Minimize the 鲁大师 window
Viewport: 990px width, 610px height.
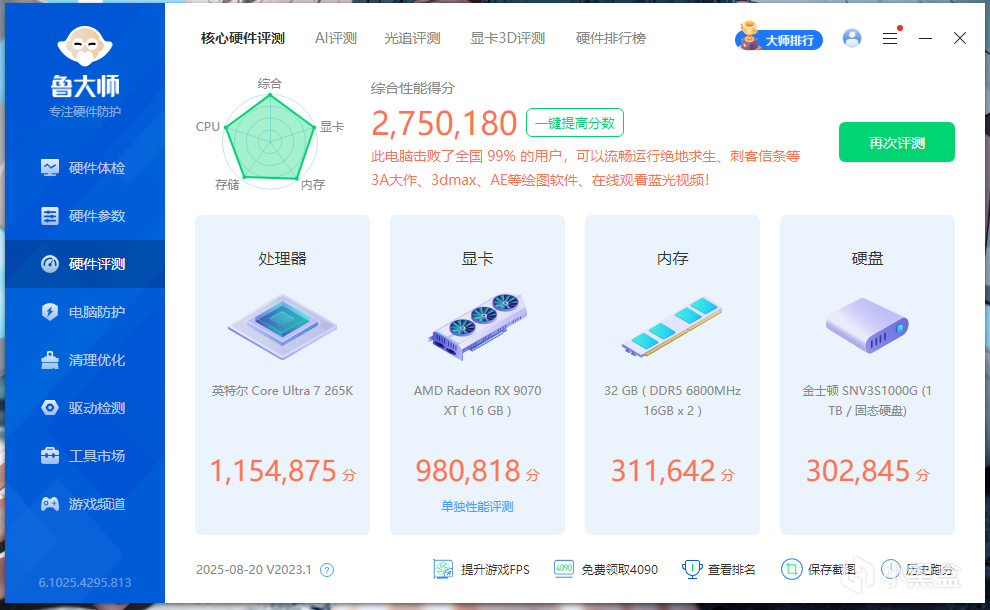coord(926,39)
